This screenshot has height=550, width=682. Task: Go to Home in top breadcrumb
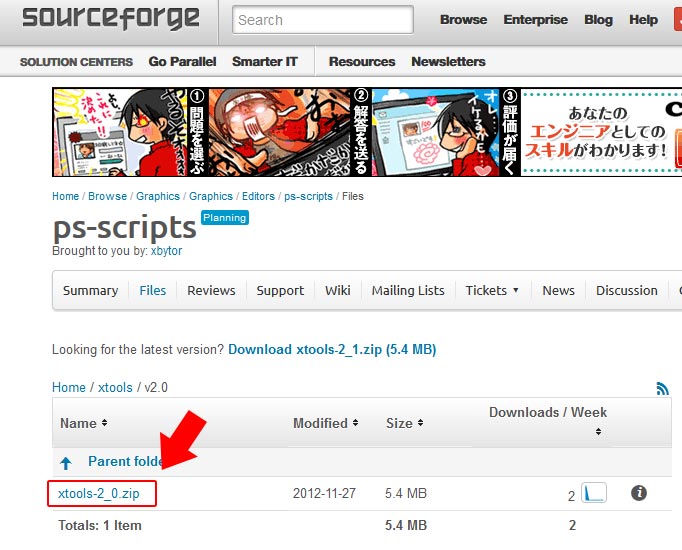(66, 196)
